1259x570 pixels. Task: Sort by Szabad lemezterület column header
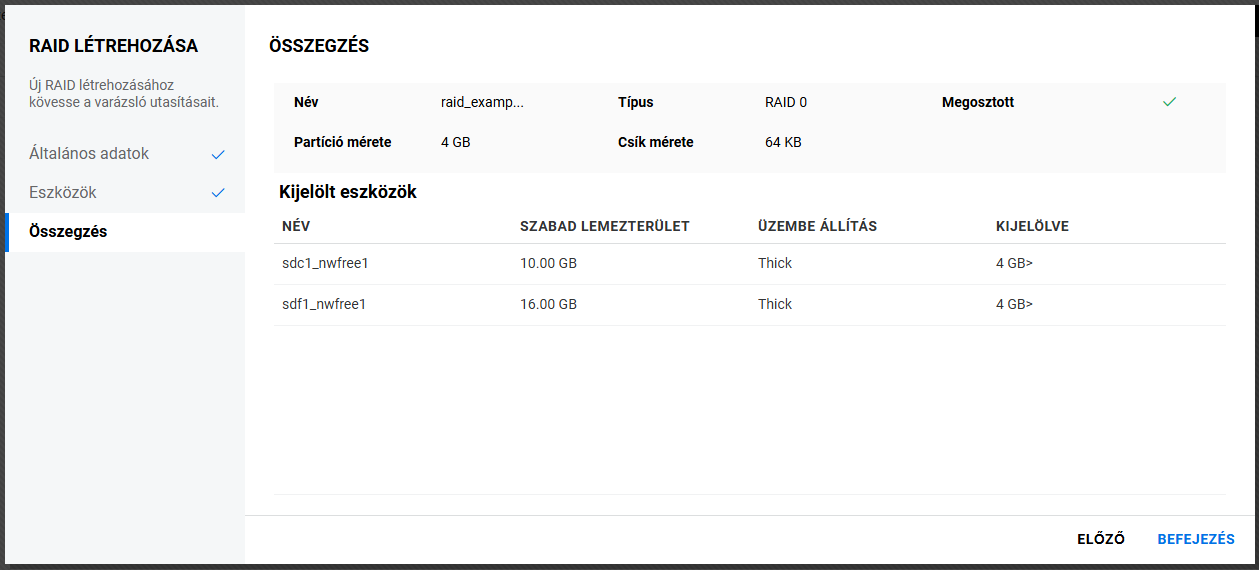click(604, 226)
